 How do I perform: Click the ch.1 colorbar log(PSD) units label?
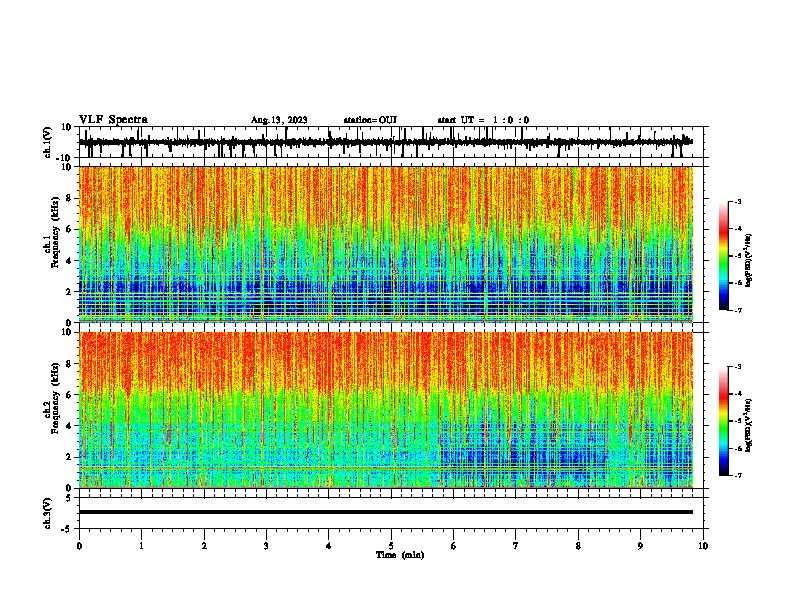click(749, 261)
